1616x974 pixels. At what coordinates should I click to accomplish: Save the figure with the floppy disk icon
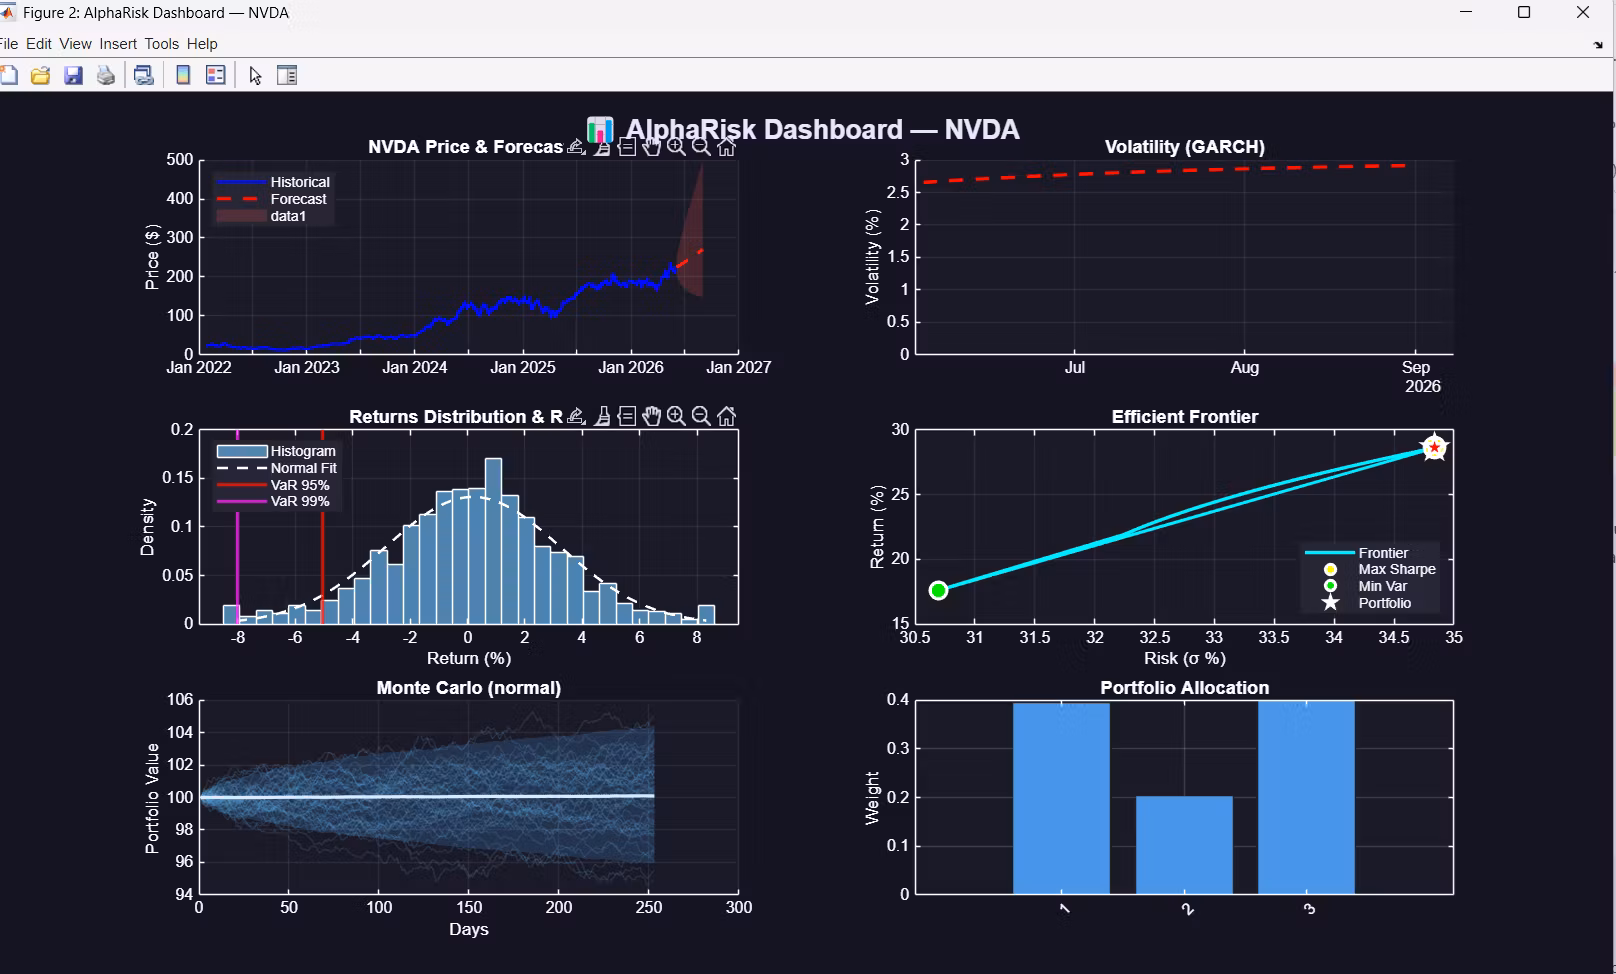click(x=73, y=75)
